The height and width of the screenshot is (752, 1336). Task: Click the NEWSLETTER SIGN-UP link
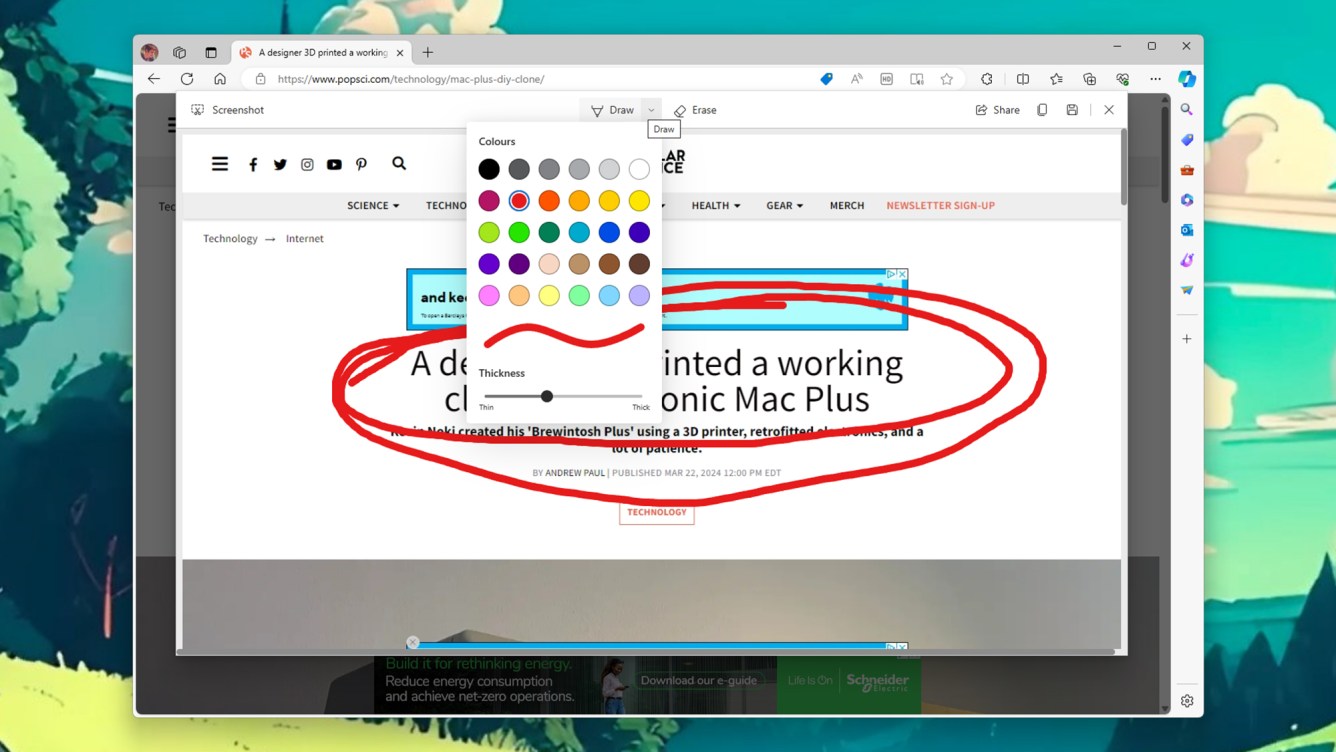(940, 206)
